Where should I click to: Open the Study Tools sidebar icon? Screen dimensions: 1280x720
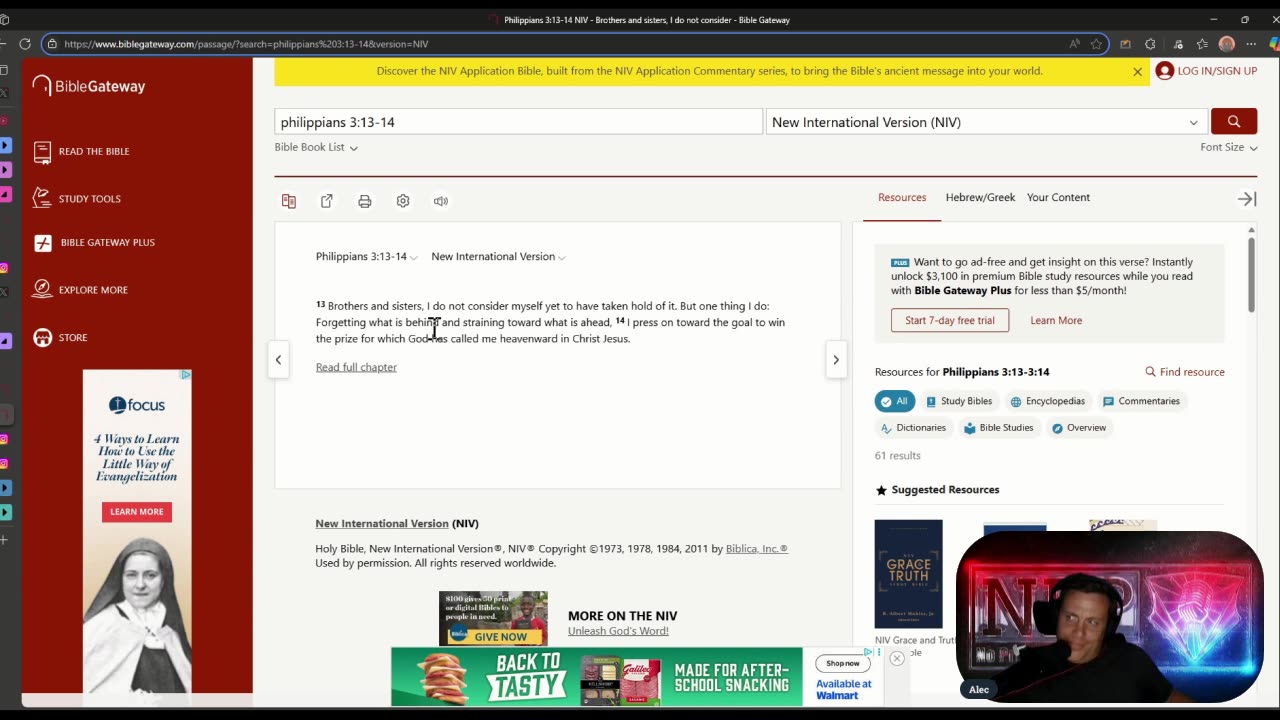(x=42, y=198)
